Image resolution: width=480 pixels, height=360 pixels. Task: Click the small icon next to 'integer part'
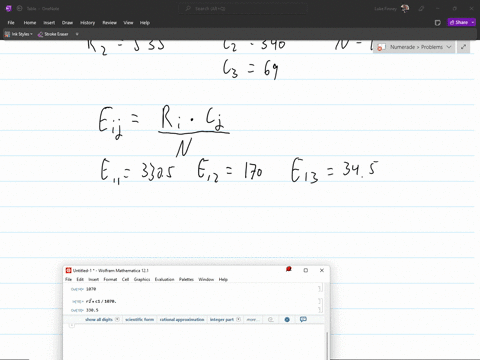[x=239, y=319]
